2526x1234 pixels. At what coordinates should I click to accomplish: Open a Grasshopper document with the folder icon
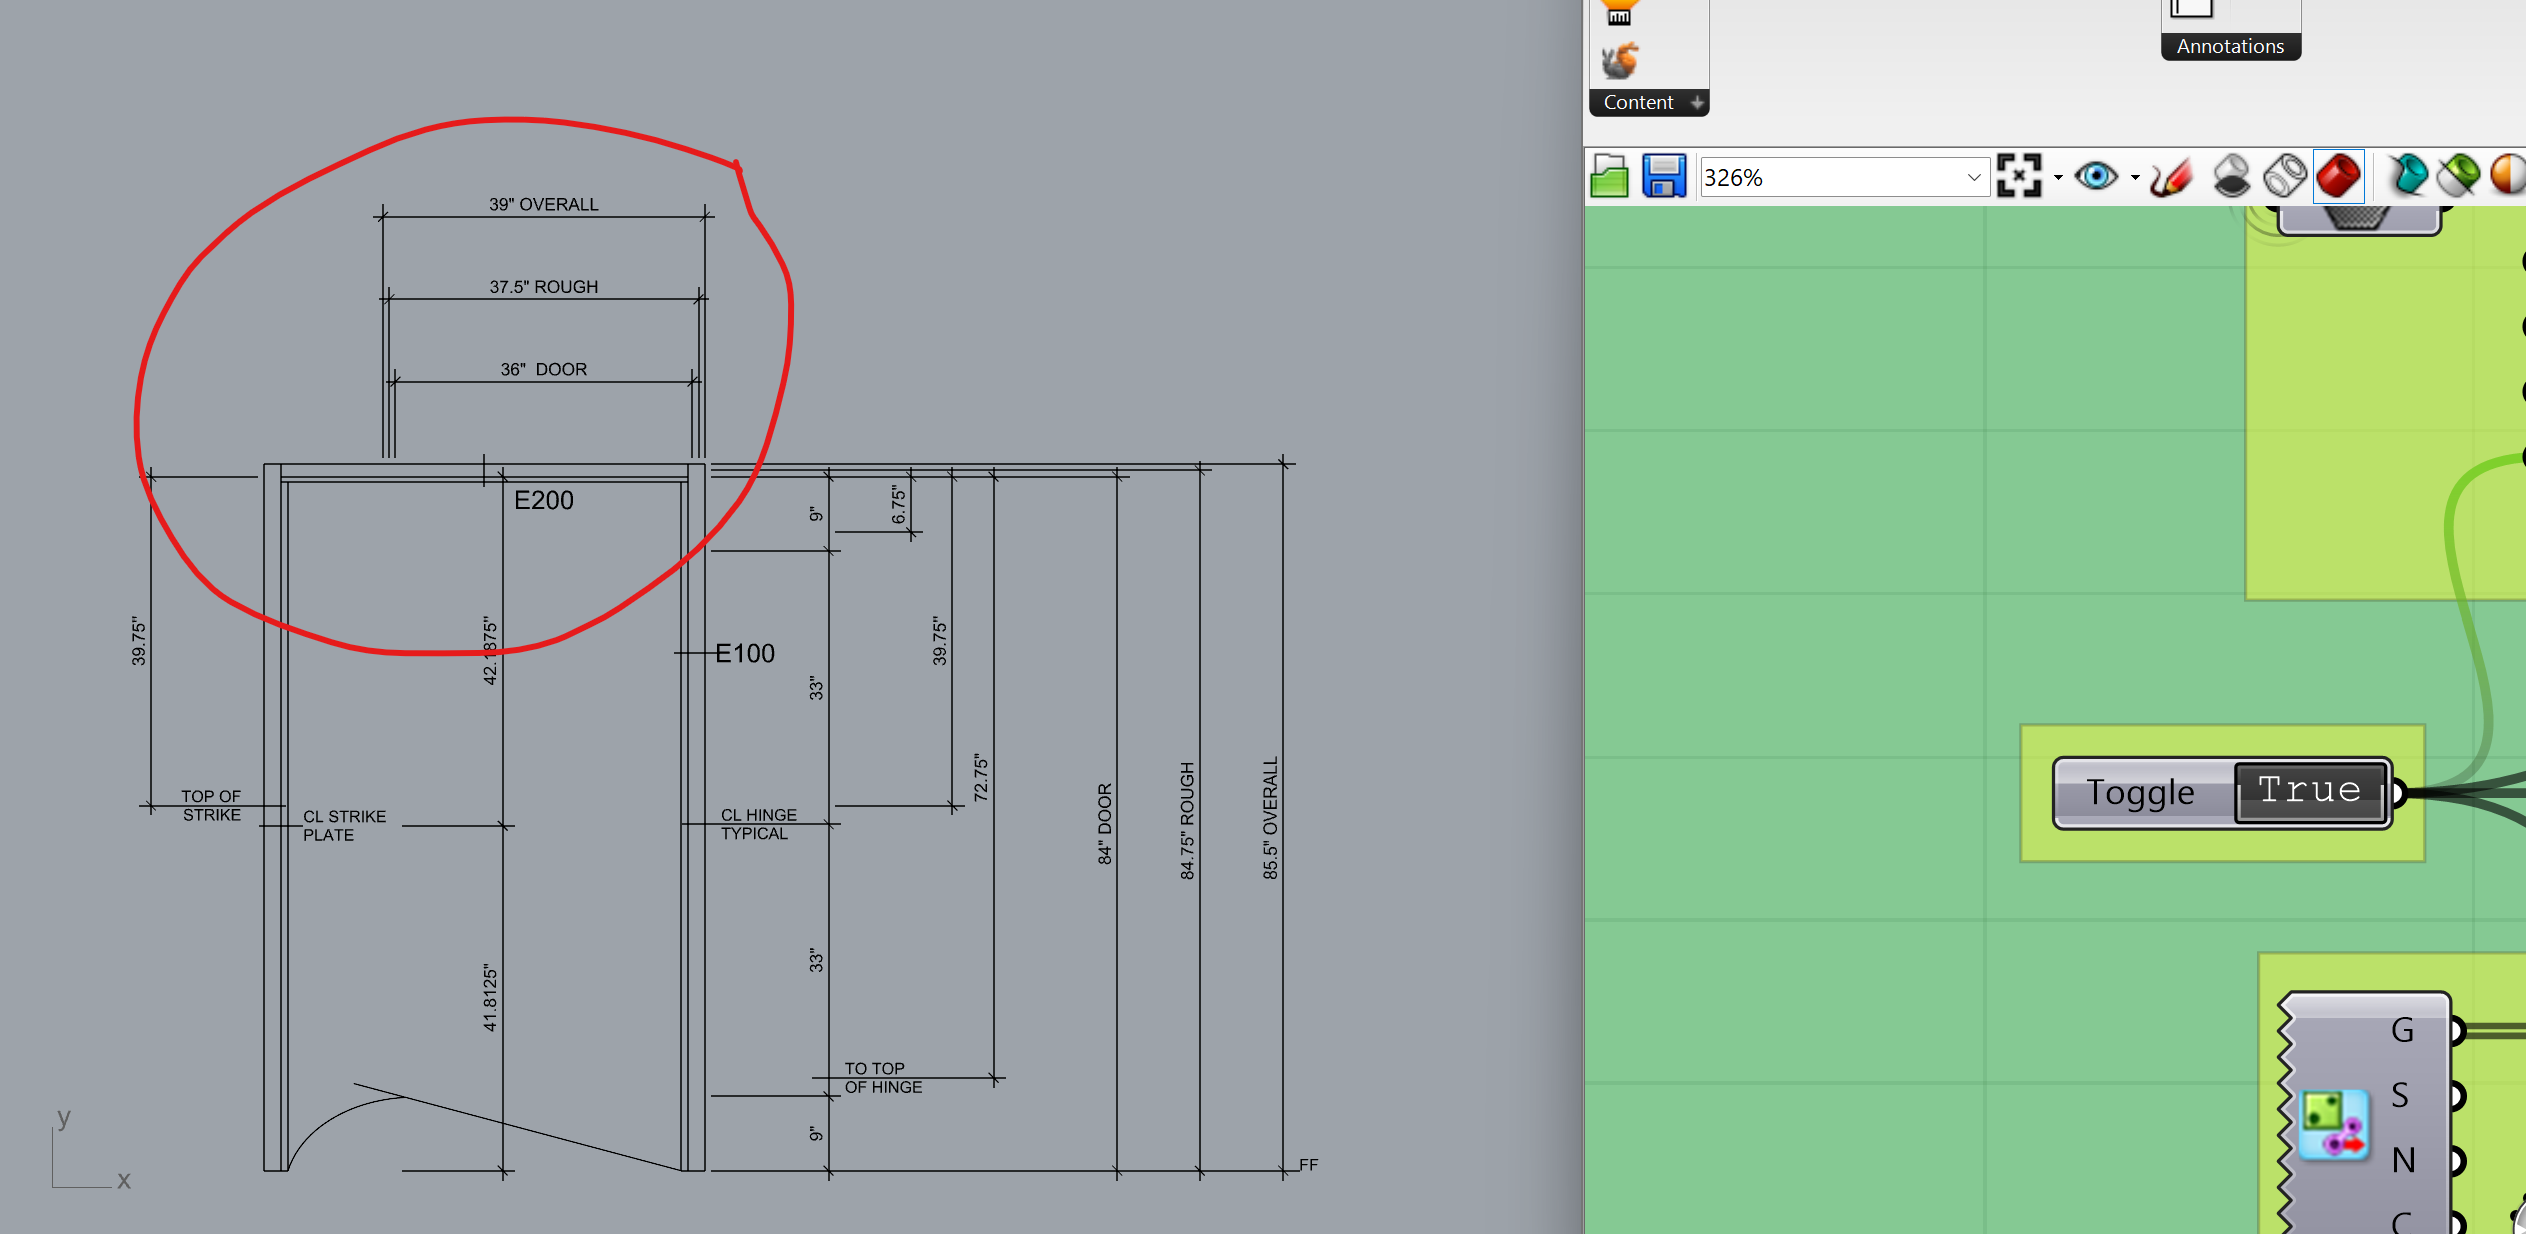(1607, 175)
